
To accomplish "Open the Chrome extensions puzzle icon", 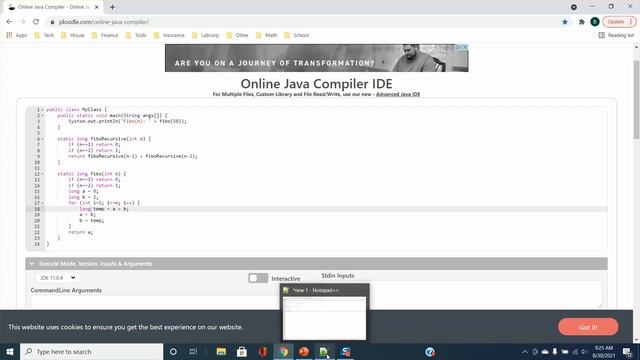I will coord(582,22).
